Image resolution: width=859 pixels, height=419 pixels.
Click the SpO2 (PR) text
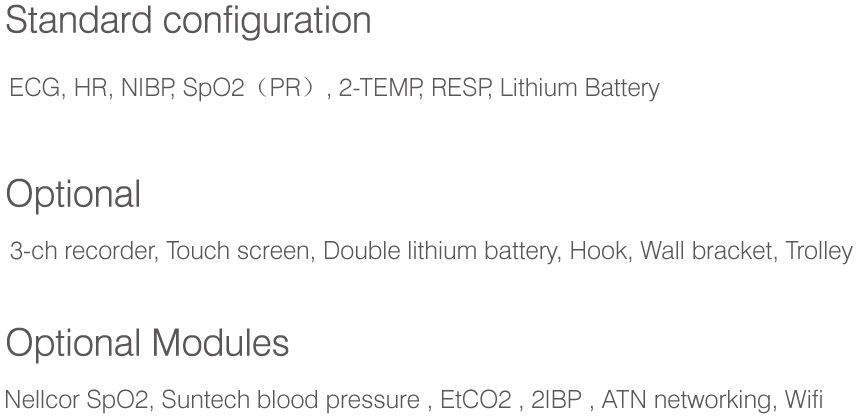pyautogui.click(x=249, y=89)
